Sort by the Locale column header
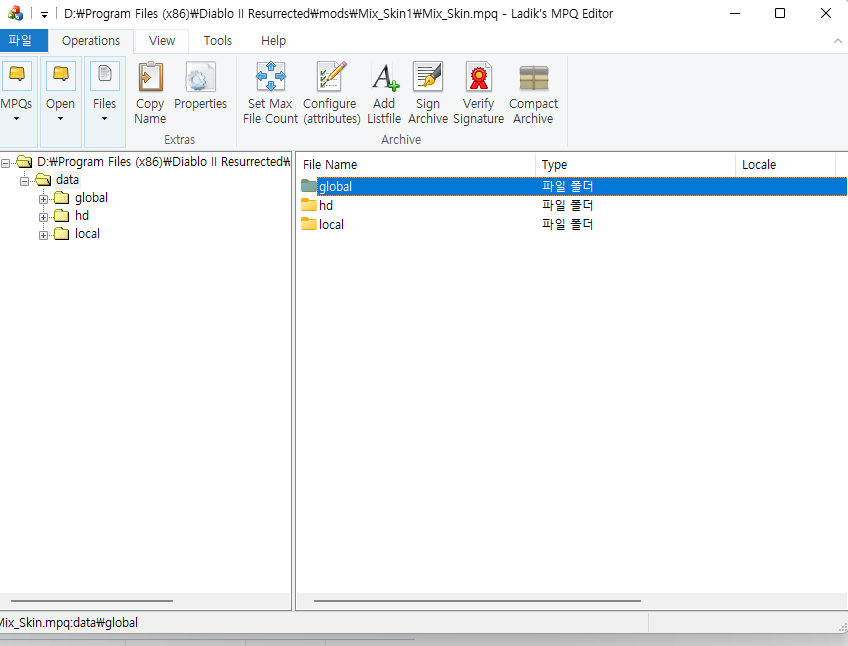848x646 pixels. pos(785,164)
